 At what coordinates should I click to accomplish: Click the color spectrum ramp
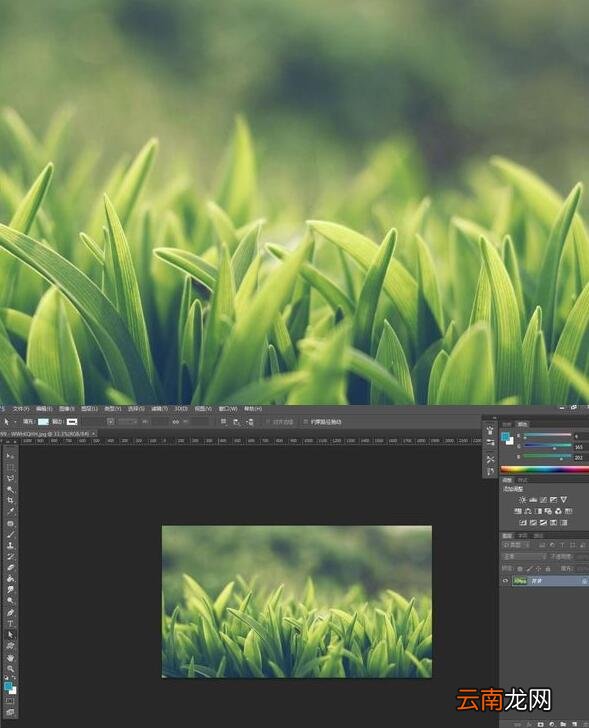pyautogui.click(x=544, y=469)
